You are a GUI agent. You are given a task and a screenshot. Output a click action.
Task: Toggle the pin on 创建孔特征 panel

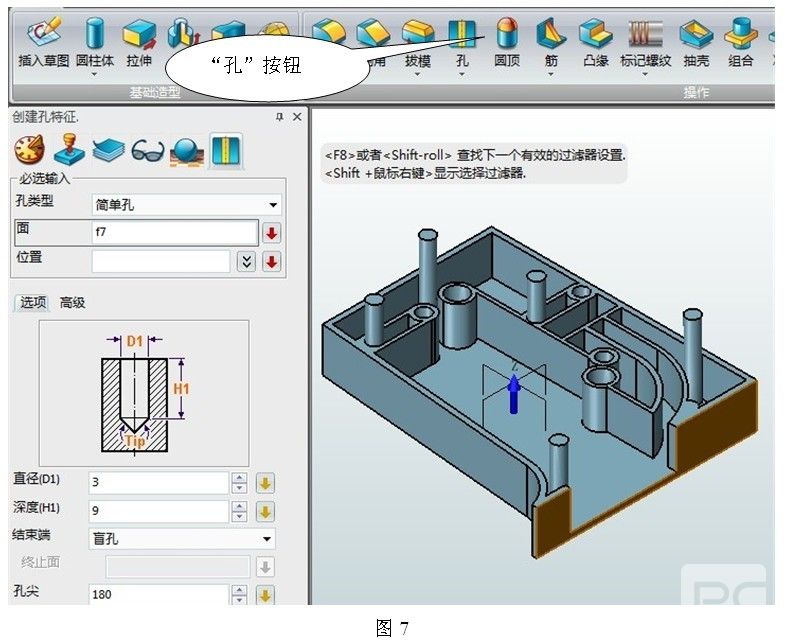coord(279,117)
